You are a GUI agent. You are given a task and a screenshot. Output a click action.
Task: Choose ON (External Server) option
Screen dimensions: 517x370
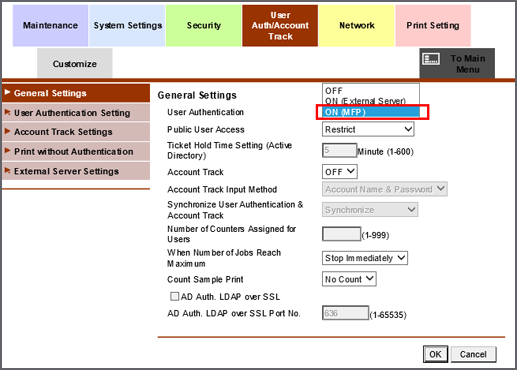coord(371,101)
